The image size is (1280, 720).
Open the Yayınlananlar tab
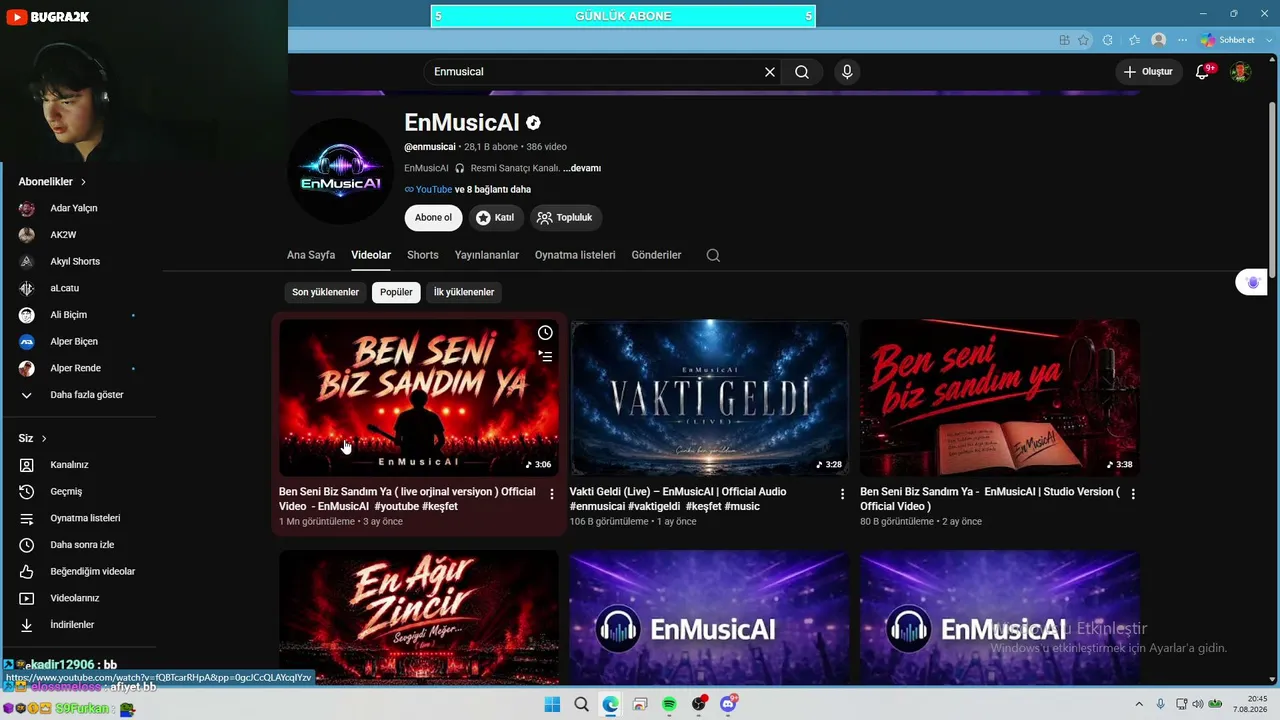(x=487, y=255)
